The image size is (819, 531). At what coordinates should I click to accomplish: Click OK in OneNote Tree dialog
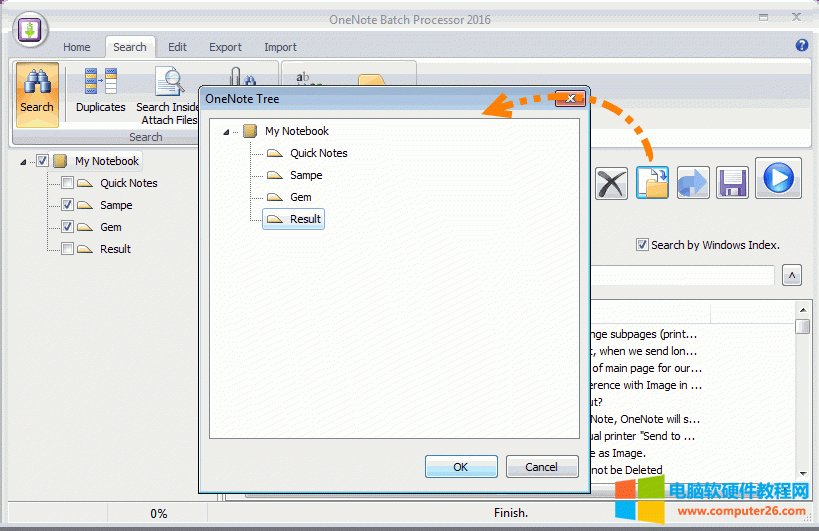(x=460, y=467)
